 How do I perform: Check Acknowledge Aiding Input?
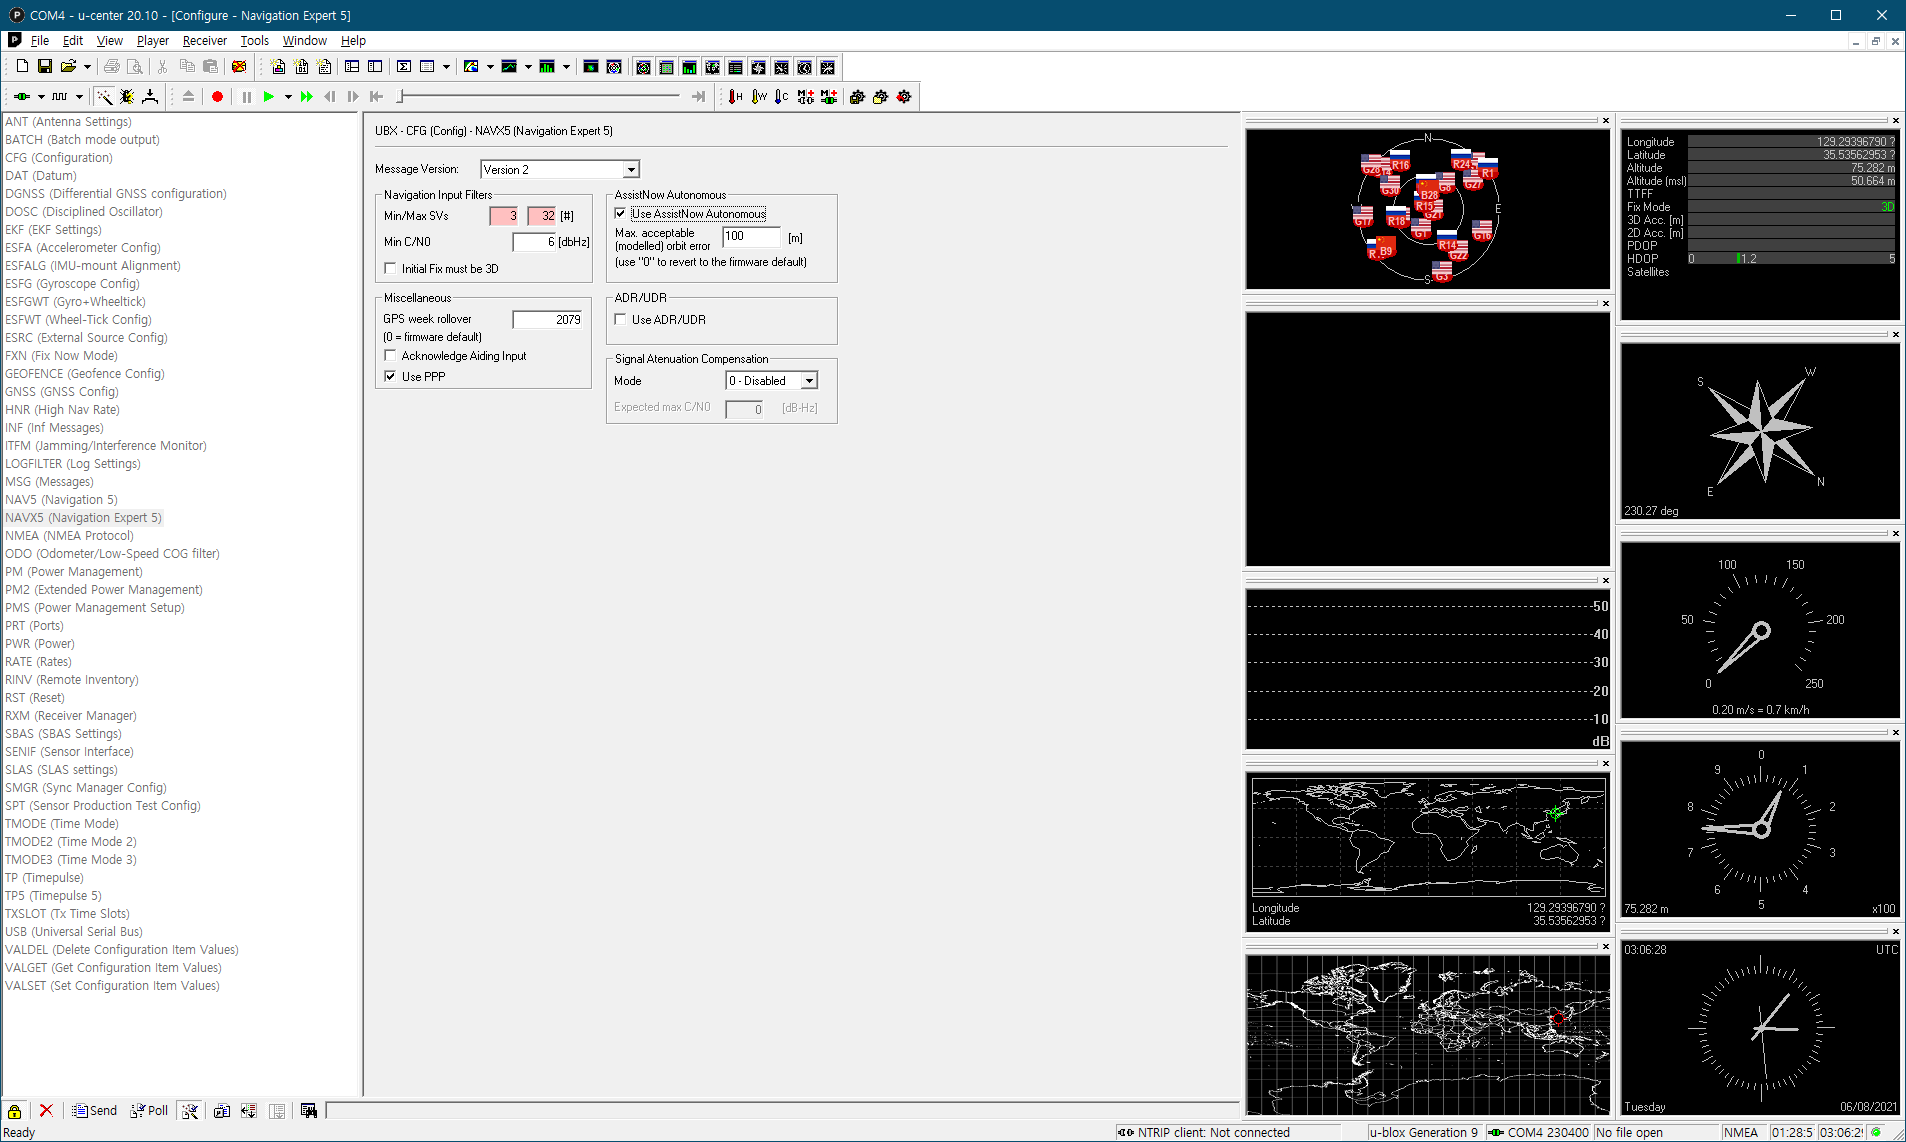[x=390, y=355]
